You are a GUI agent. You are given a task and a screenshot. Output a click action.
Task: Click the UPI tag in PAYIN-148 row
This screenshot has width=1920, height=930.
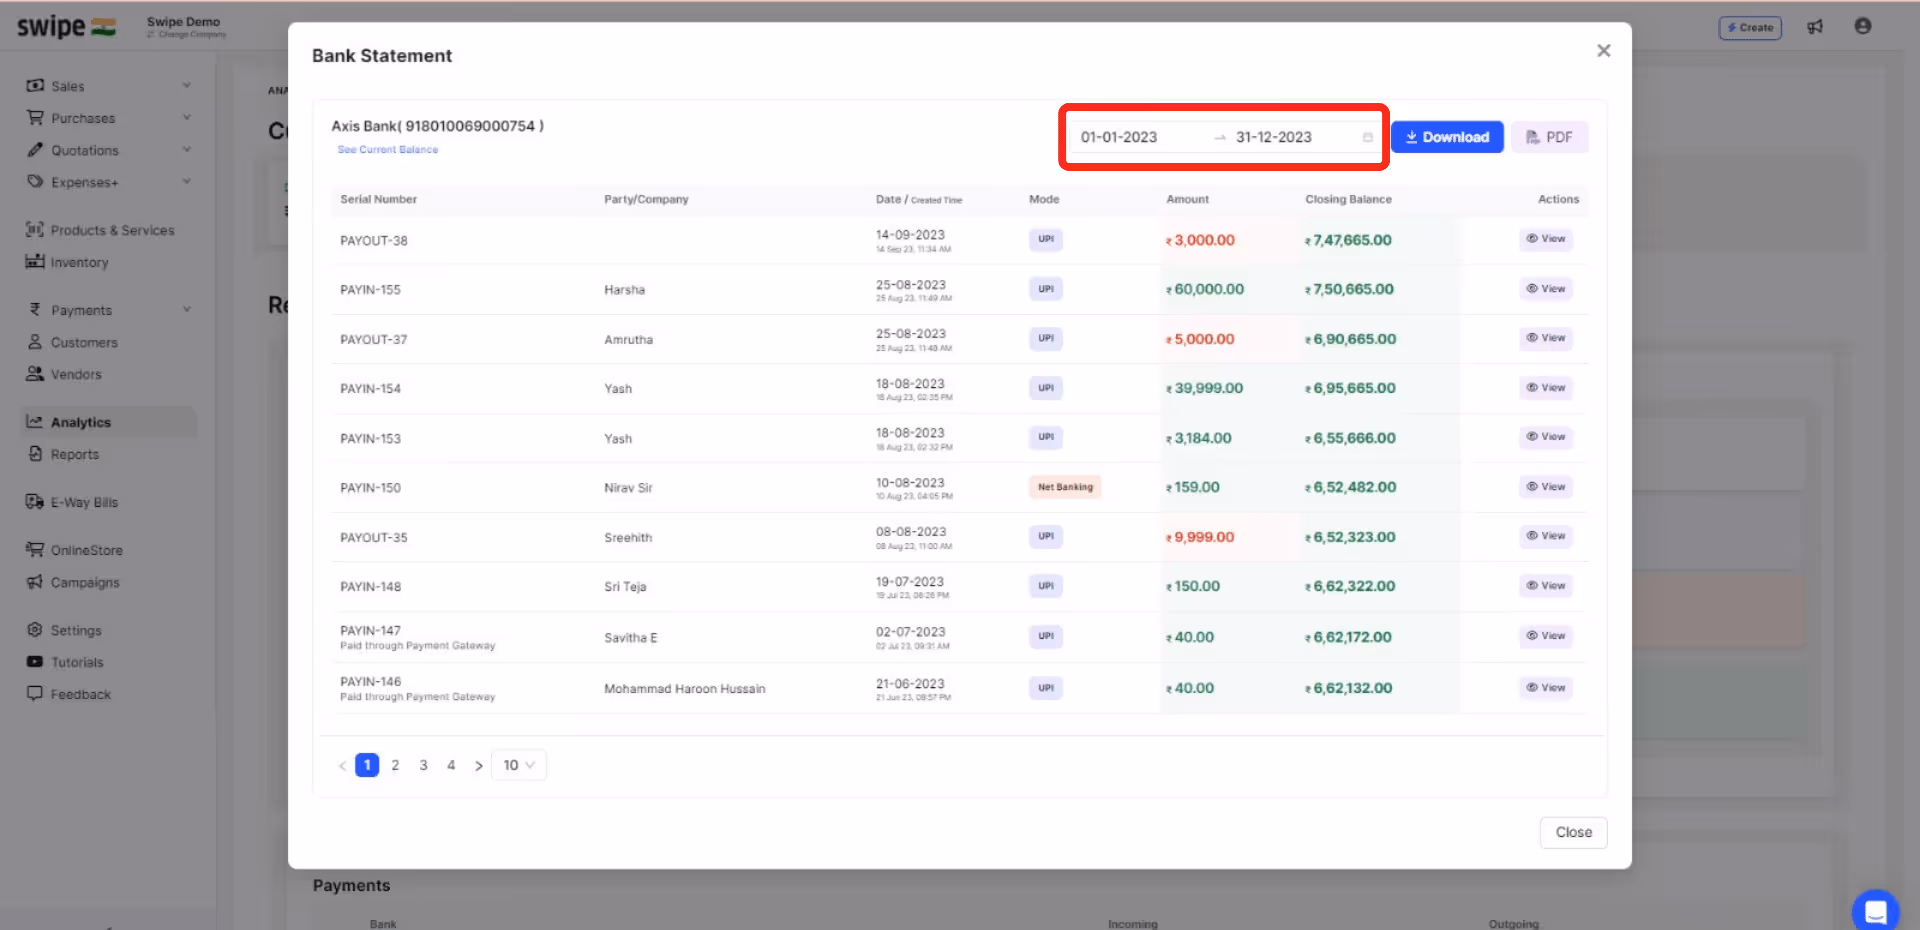[1046, 586]
